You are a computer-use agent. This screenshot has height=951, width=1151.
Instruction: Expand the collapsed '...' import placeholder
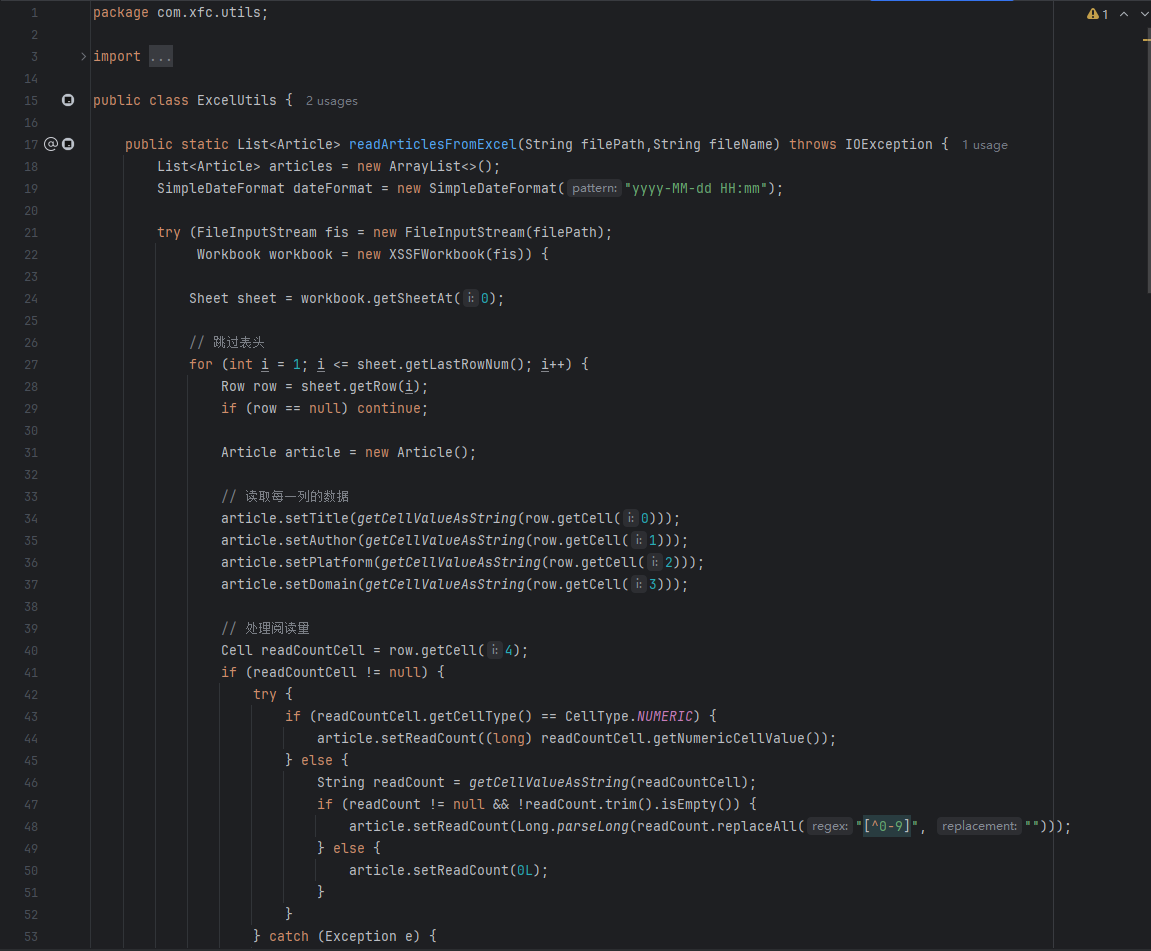[160, 57]
